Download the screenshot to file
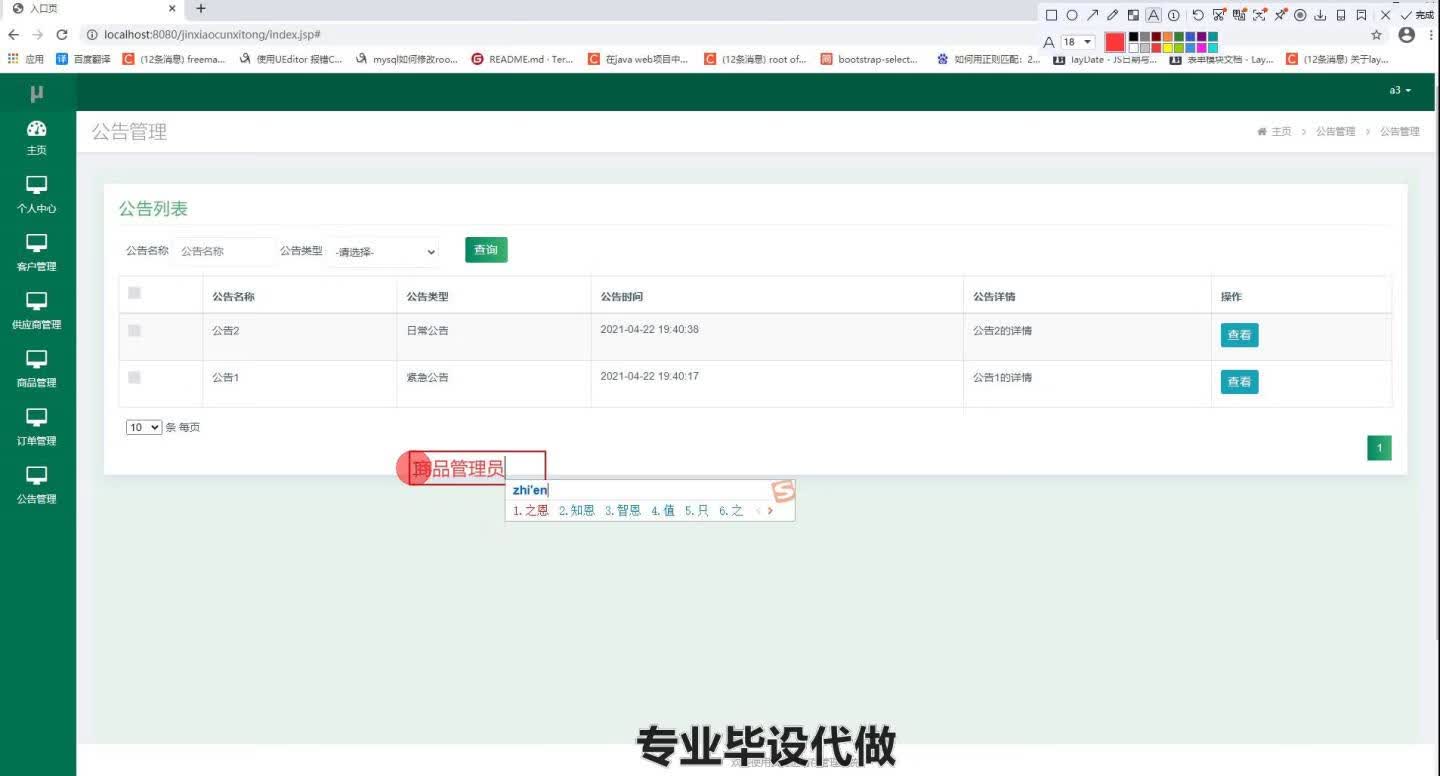The image size is (1440, 776). [1320, 15]
